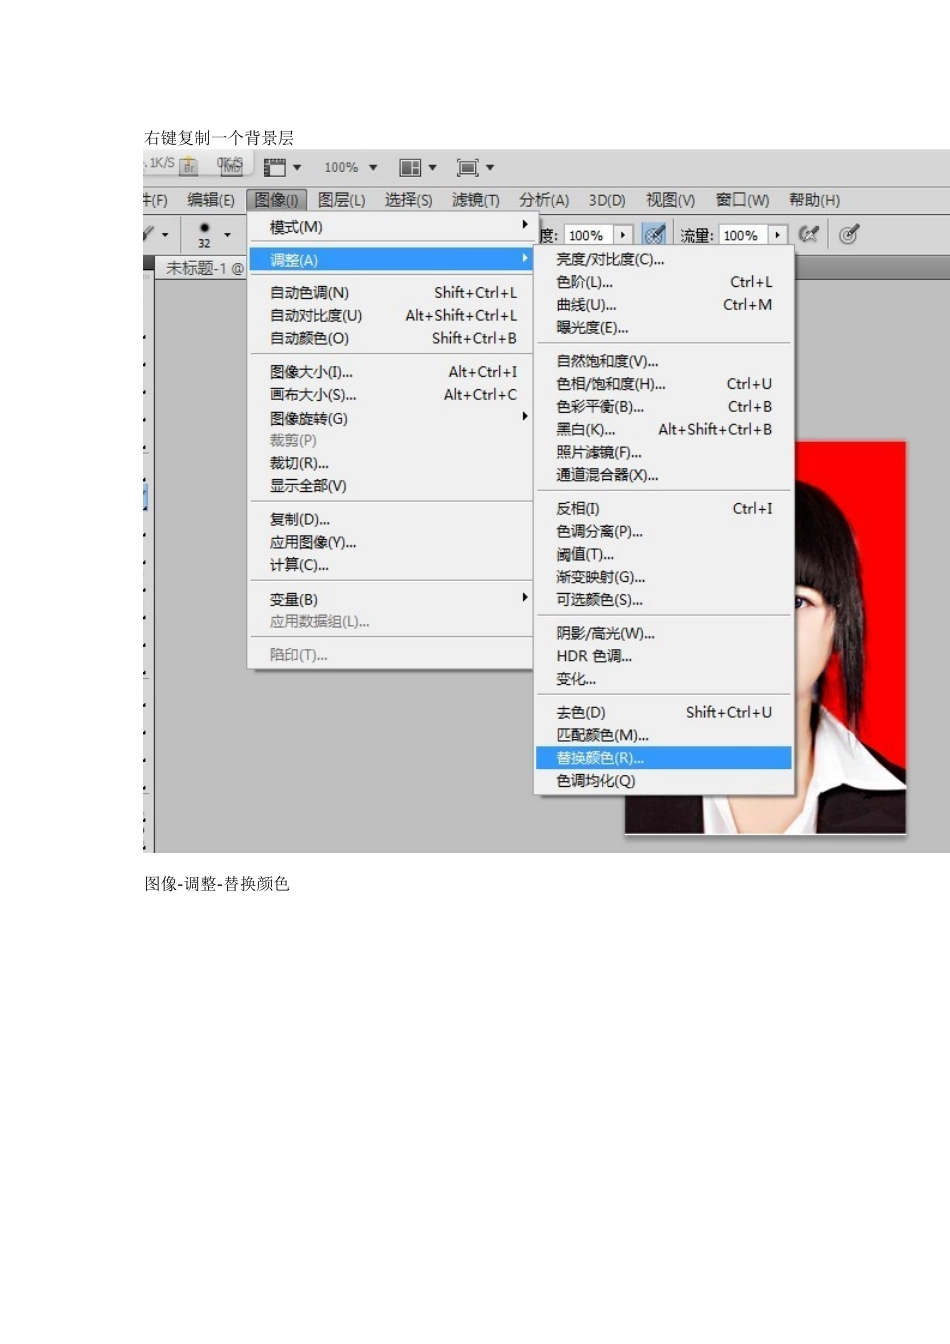The height and width of the screenshot is (1344, 950).
Task: Expand the 变量(B) submenu
Action: point(391,599)
